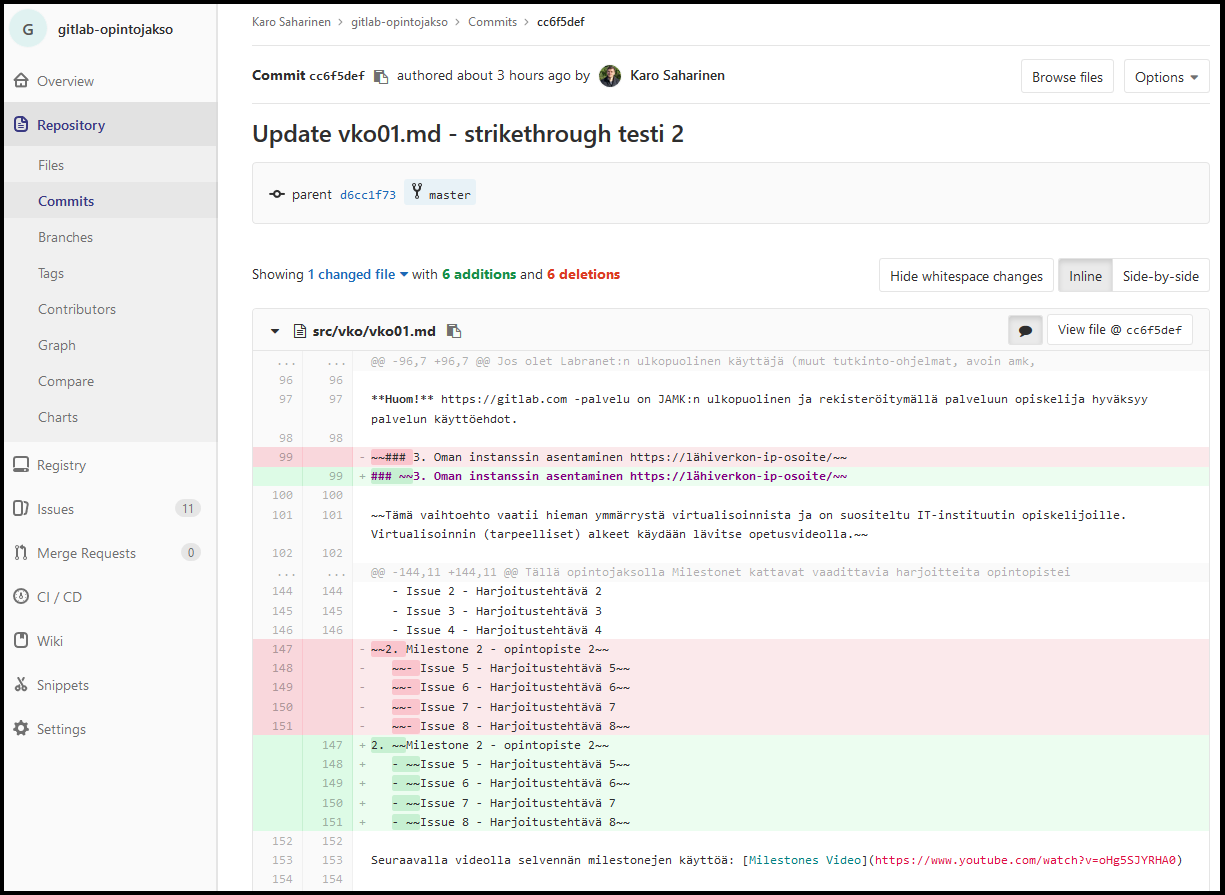Click the Browse files button
The width and height of the screenshot is (1225, 895).
tap(1067, 77)
